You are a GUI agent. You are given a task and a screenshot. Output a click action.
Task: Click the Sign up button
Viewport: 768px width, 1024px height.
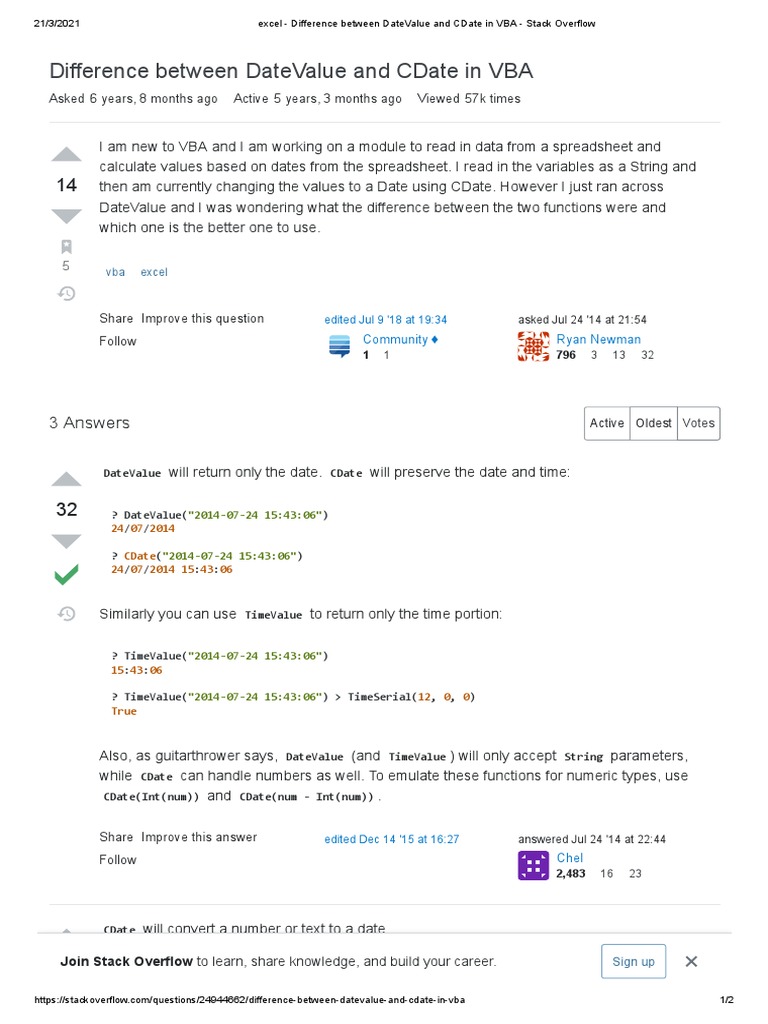click(x=633, y=961)
